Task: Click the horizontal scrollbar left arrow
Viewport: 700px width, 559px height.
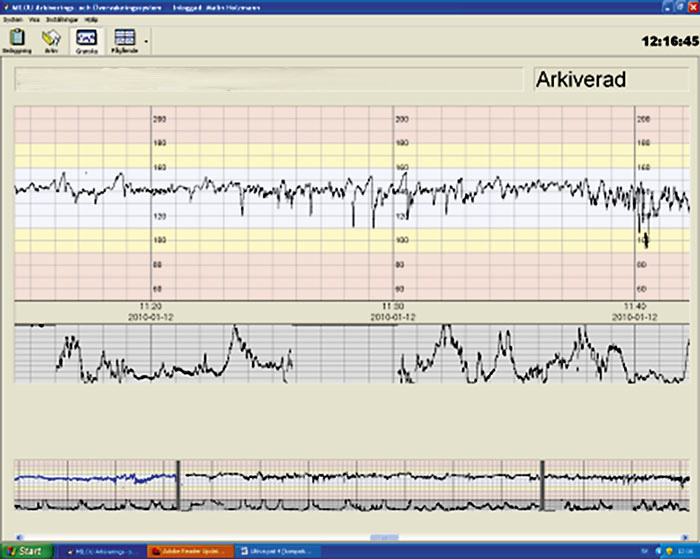Action: 19,538
